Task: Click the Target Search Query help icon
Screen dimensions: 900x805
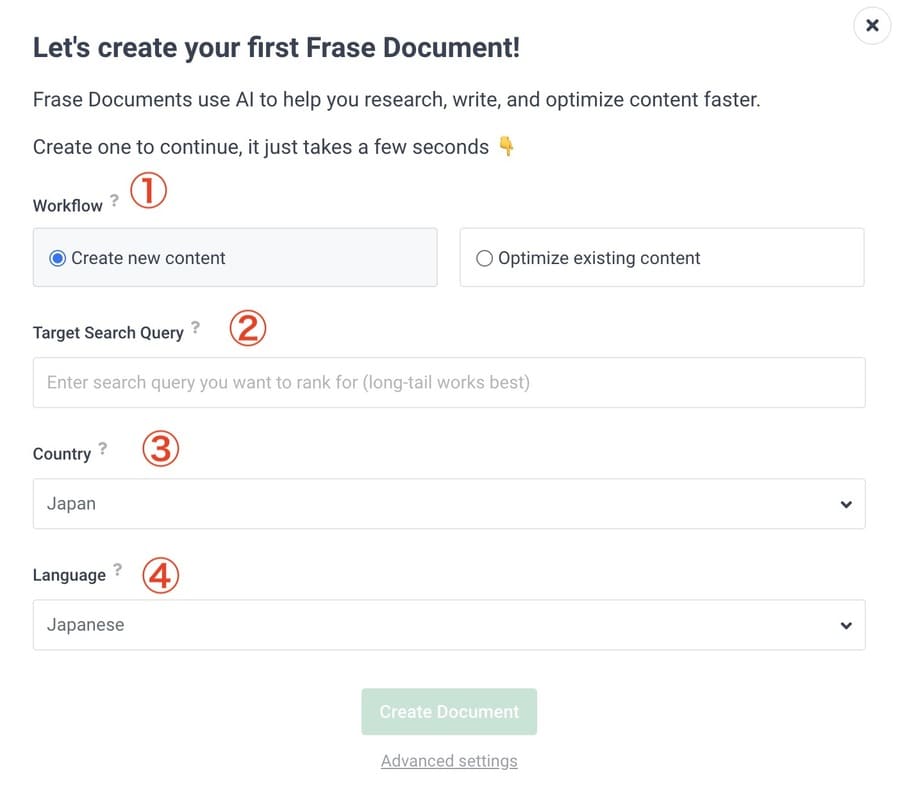Action: 195,327
